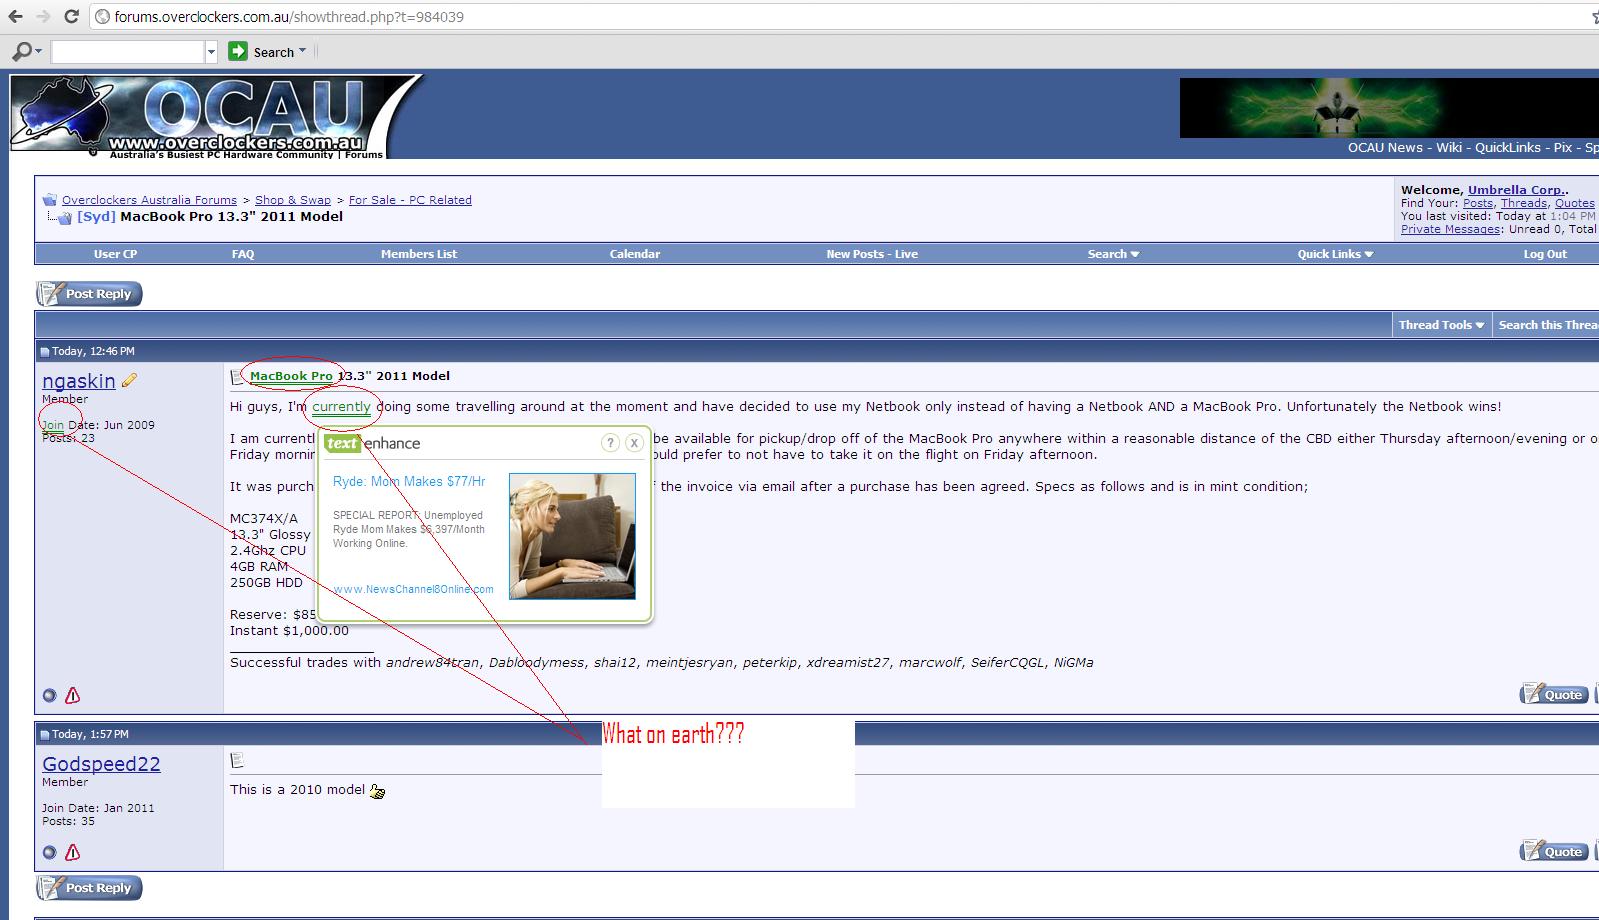1599x920 pixels.
Task: Open Godspeed22 user profile
Action: click(101, 764)
